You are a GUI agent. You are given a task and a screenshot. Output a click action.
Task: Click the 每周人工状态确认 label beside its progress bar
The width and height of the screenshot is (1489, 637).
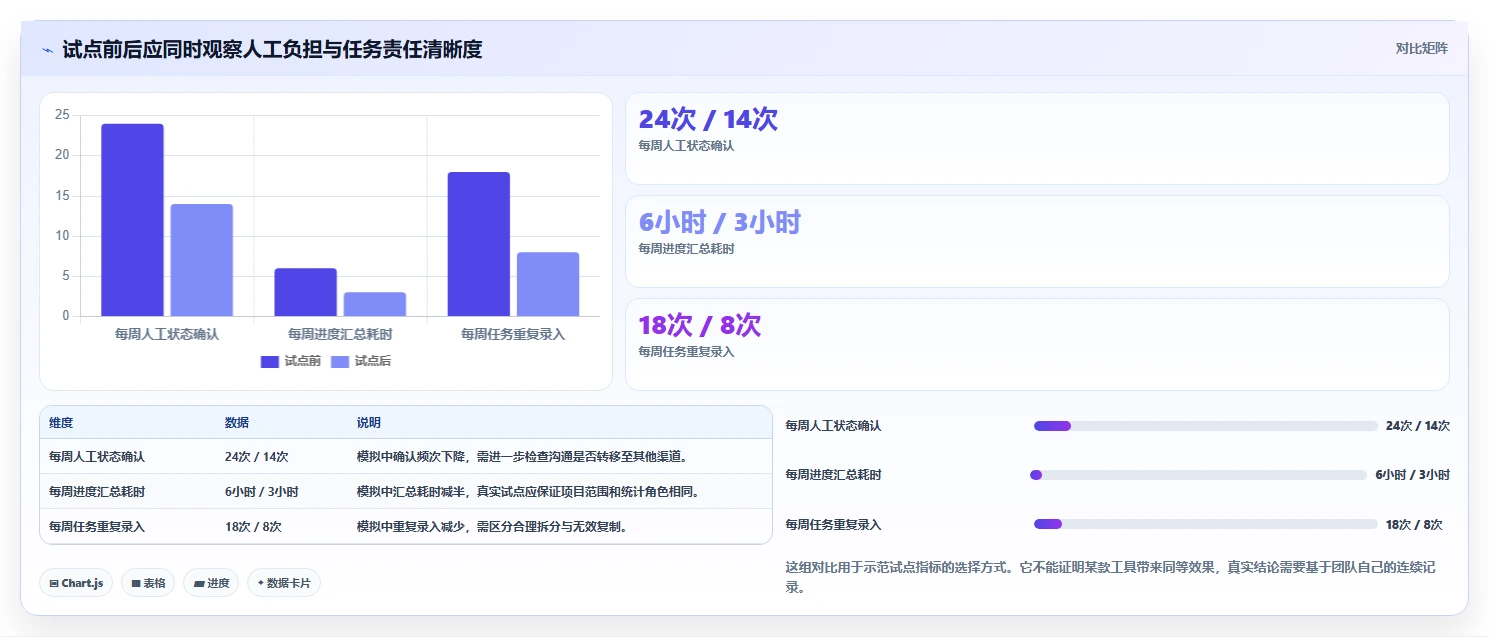(x=834, y=426)
